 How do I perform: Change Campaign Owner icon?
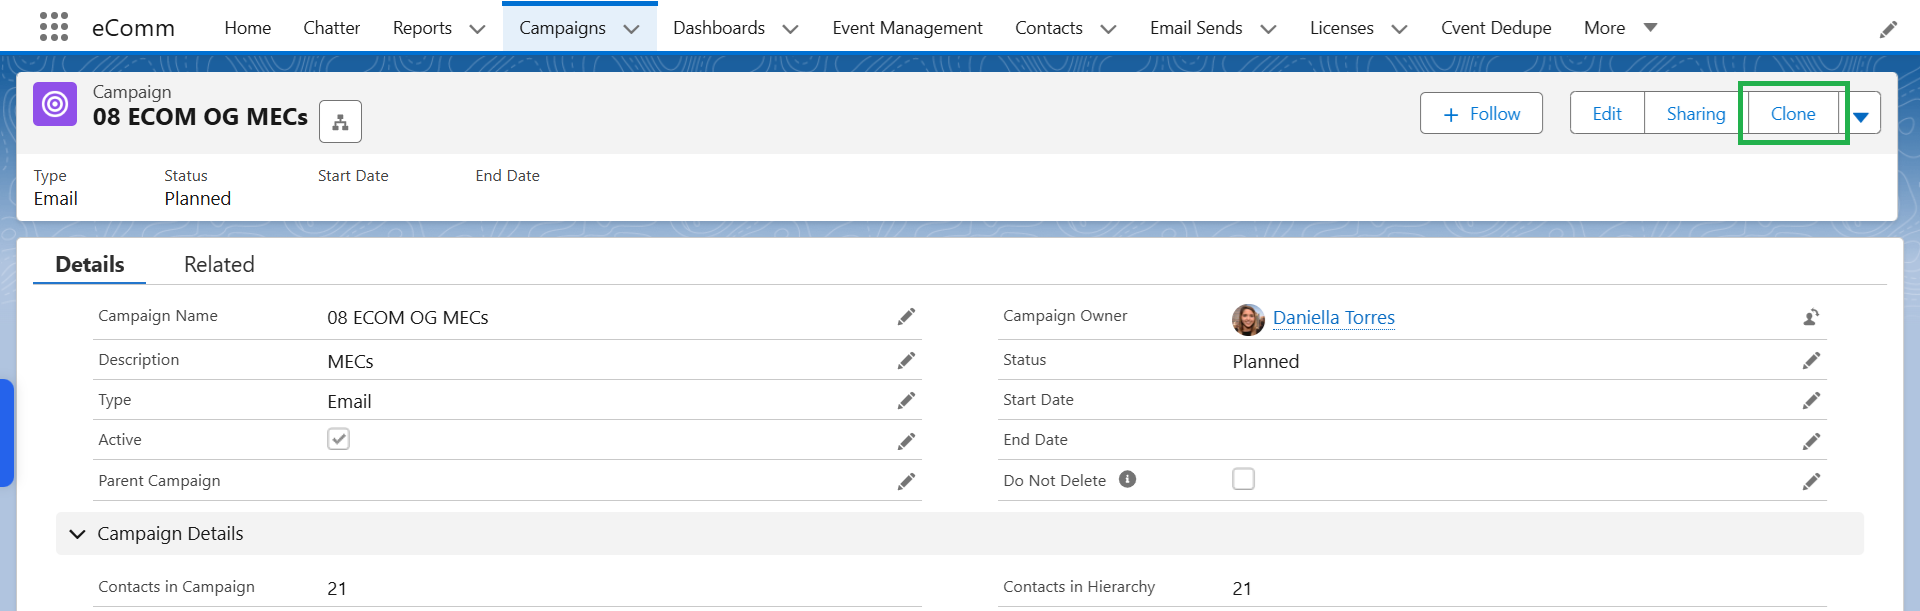click(x=1811, y=317)
